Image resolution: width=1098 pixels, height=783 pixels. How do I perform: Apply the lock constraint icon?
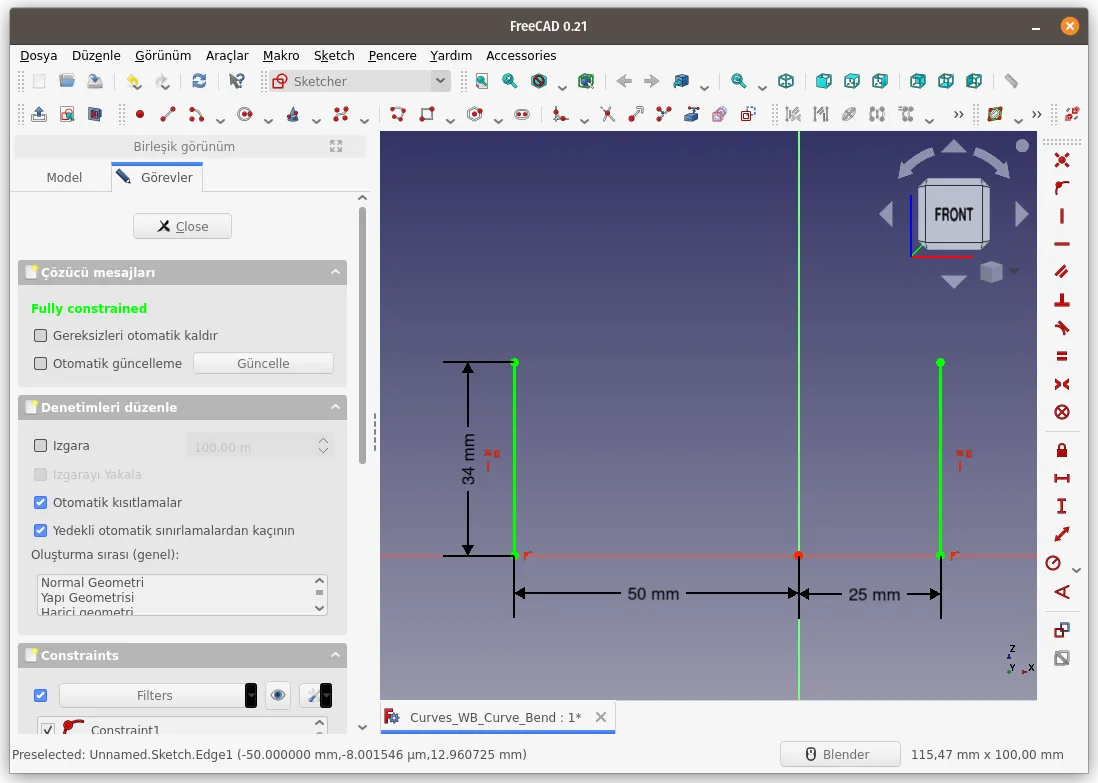[1062, 450]
